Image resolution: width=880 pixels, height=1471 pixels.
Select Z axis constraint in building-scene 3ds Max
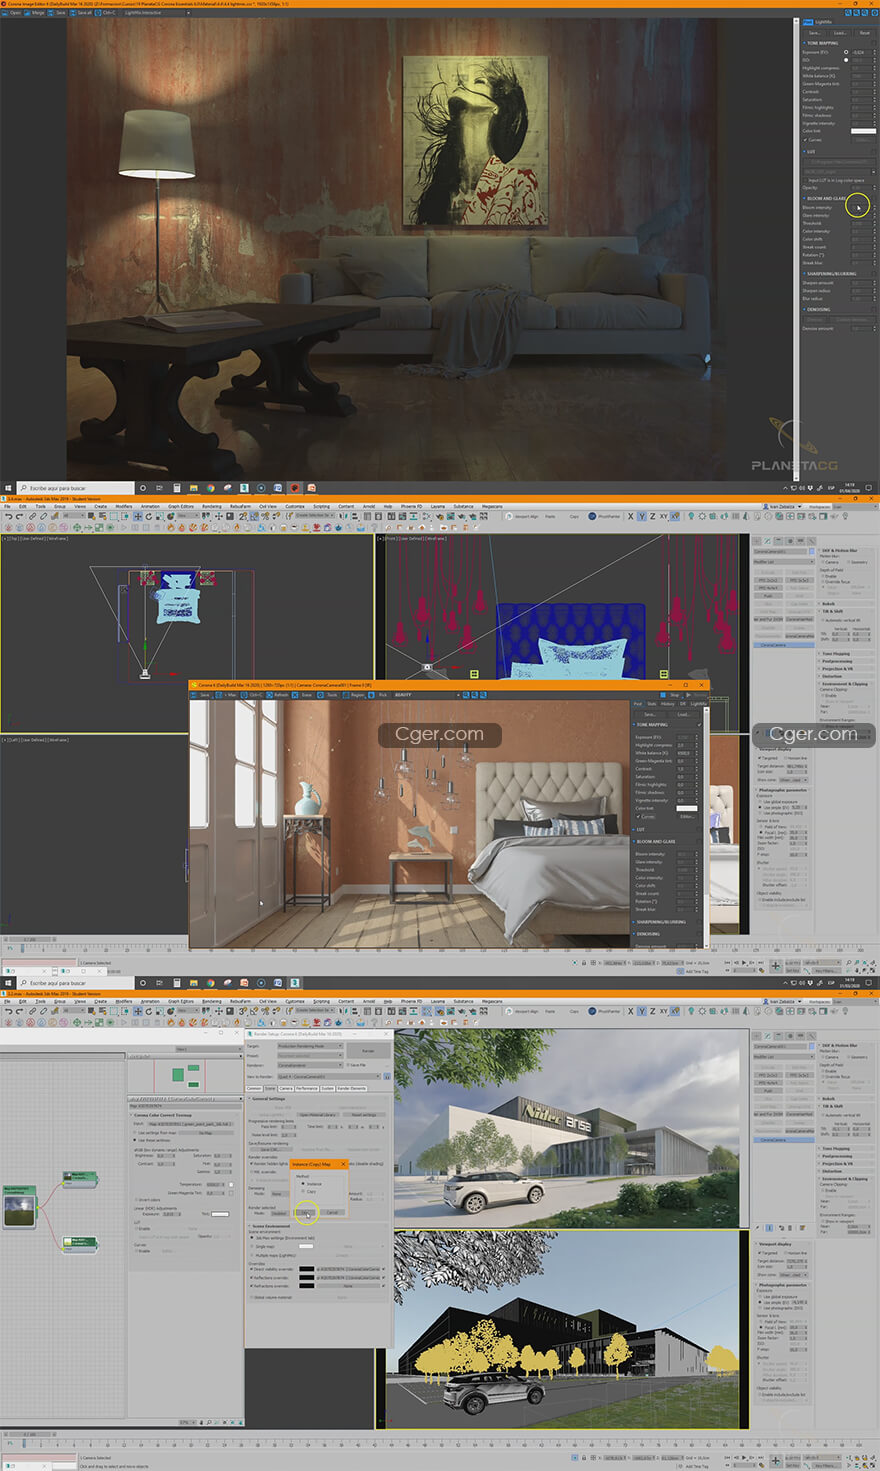[x=652, y=1011]
